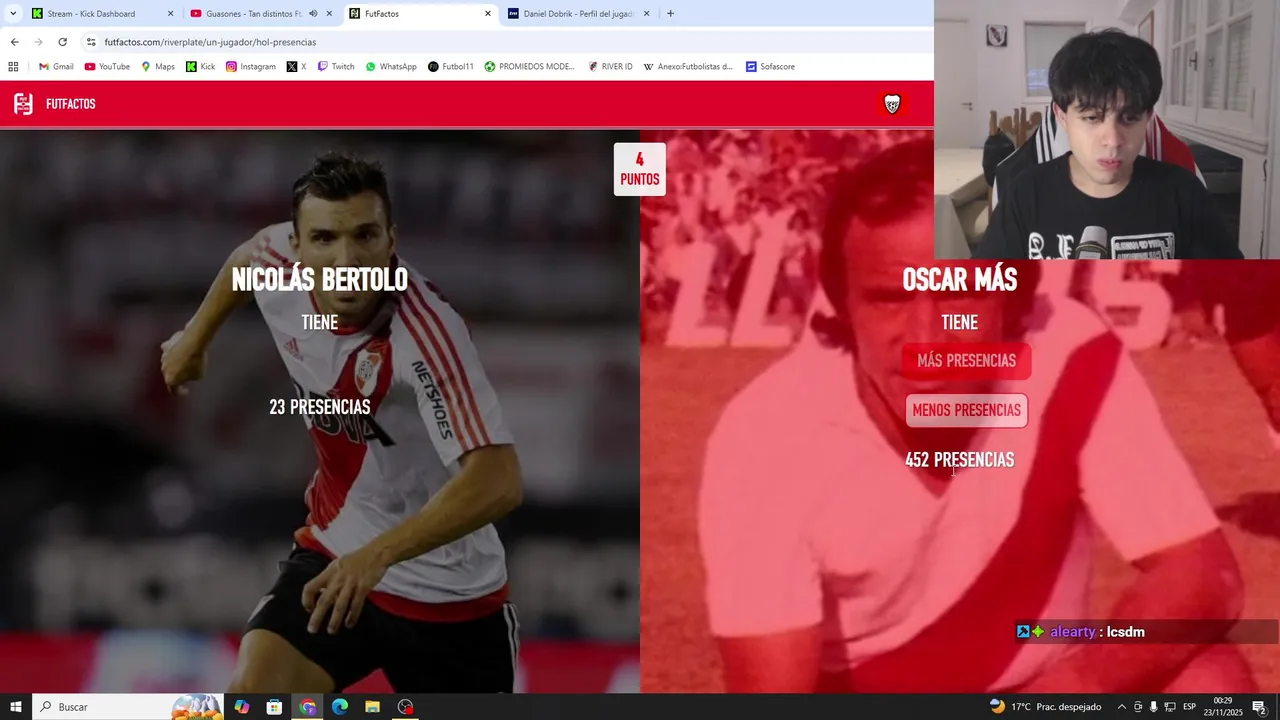Open the Kick bookmark
The width and height of the screenshot is (1280, 720).
point(200,67)
